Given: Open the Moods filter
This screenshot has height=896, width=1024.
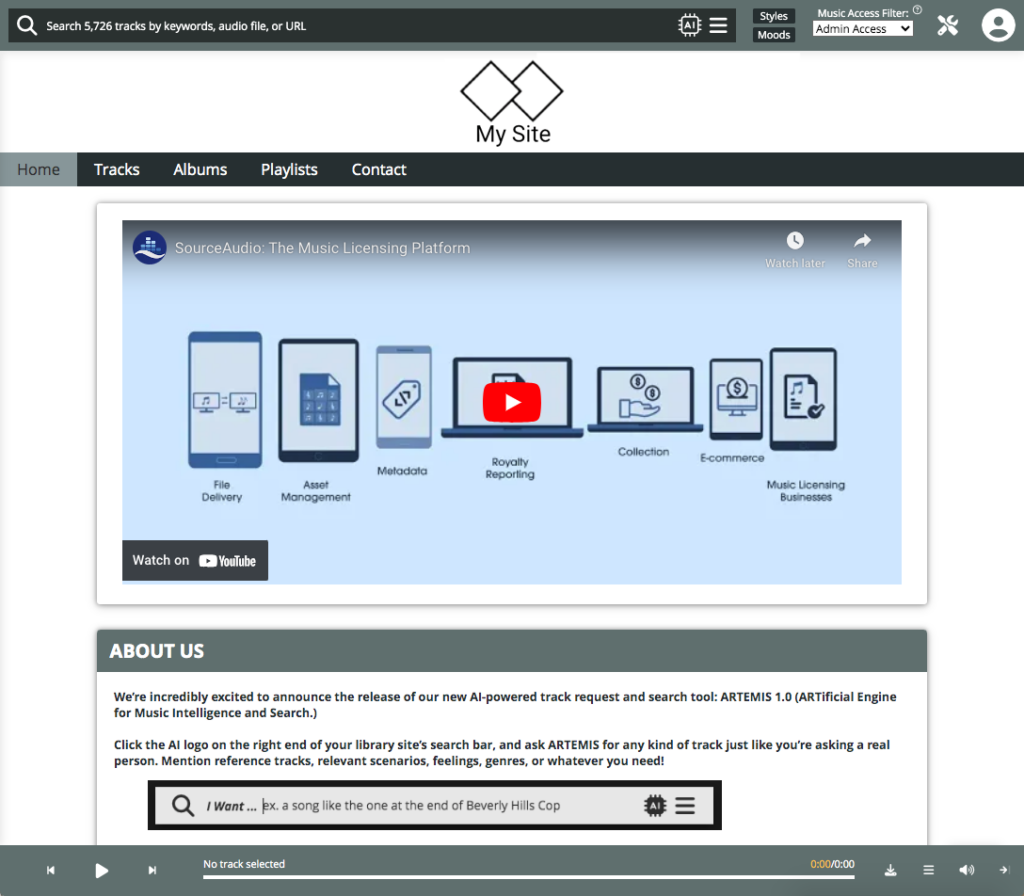Looking at the screenshot, I should [774, 35].
